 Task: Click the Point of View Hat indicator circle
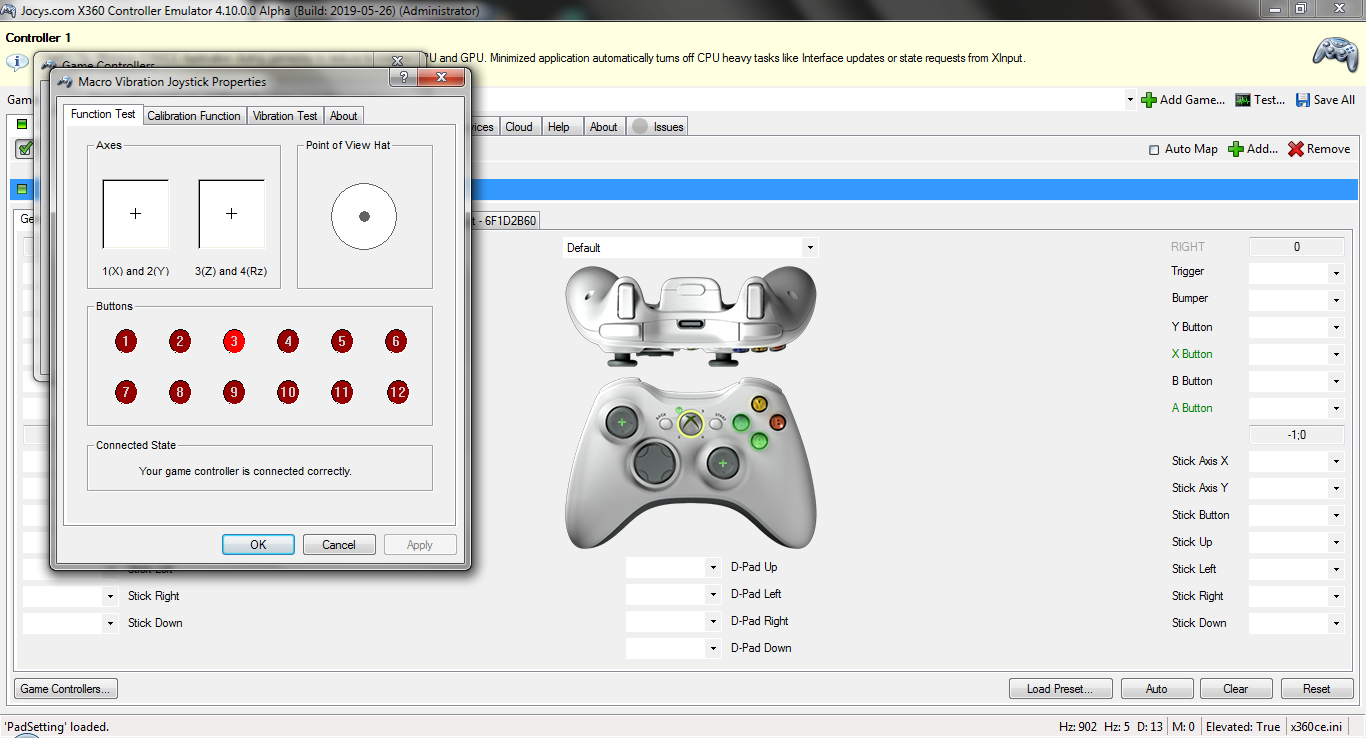coord(364,216)
